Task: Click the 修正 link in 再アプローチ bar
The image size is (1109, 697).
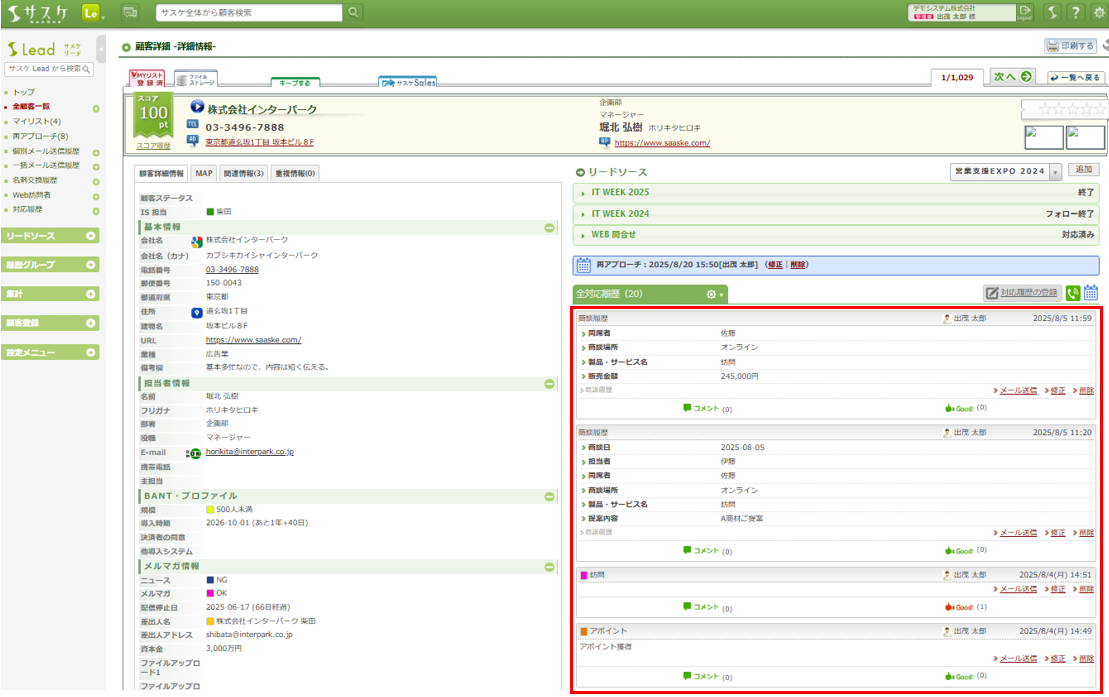Action: [775, 265]
